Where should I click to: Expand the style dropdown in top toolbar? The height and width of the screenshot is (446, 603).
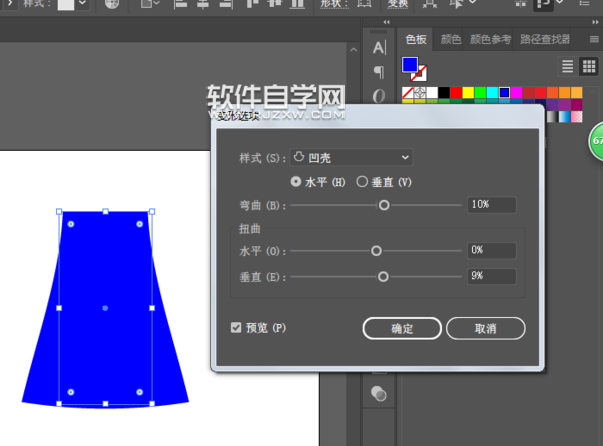(x=82, y=3)
